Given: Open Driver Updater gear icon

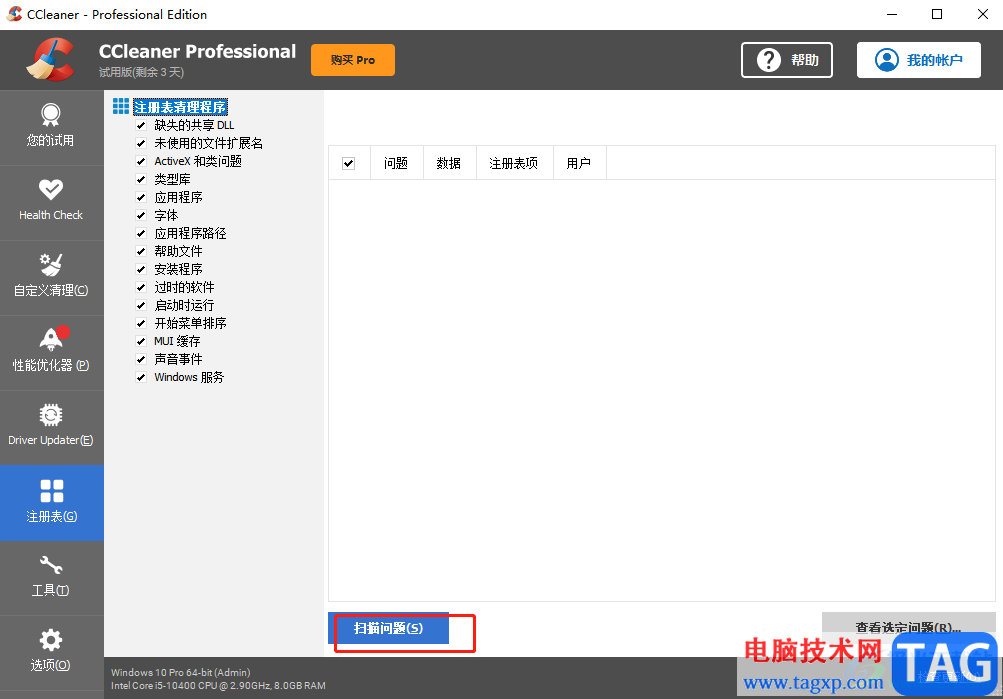Looking at the screenshot, I should [51, 415].
